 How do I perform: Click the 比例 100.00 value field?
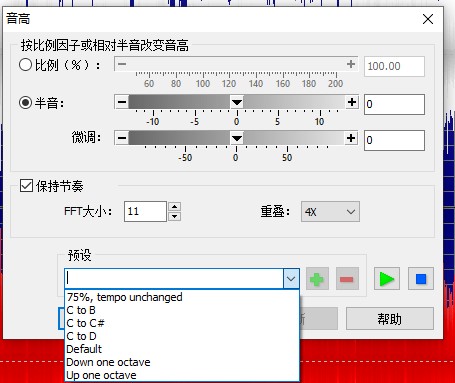click(x=394, y=66)
